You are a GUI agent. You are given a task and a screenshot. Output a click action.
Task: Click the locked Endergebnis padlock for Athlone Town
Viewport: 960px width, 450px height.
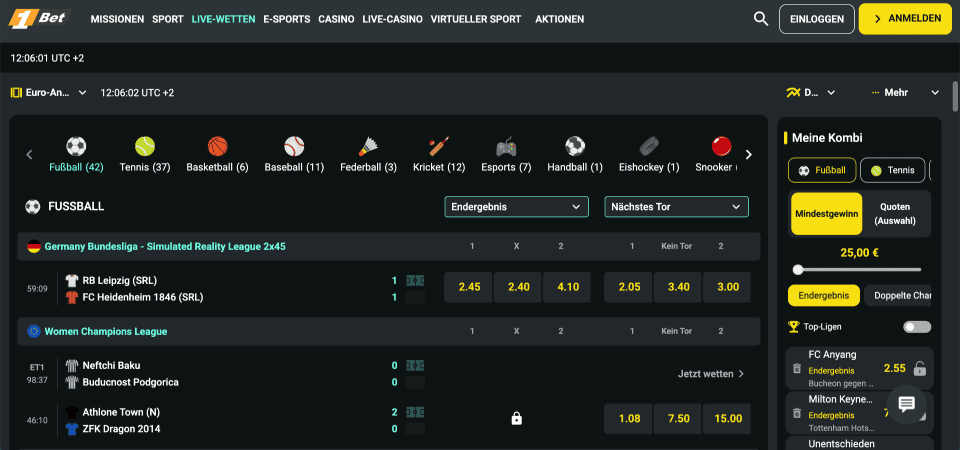click(516, 419)
